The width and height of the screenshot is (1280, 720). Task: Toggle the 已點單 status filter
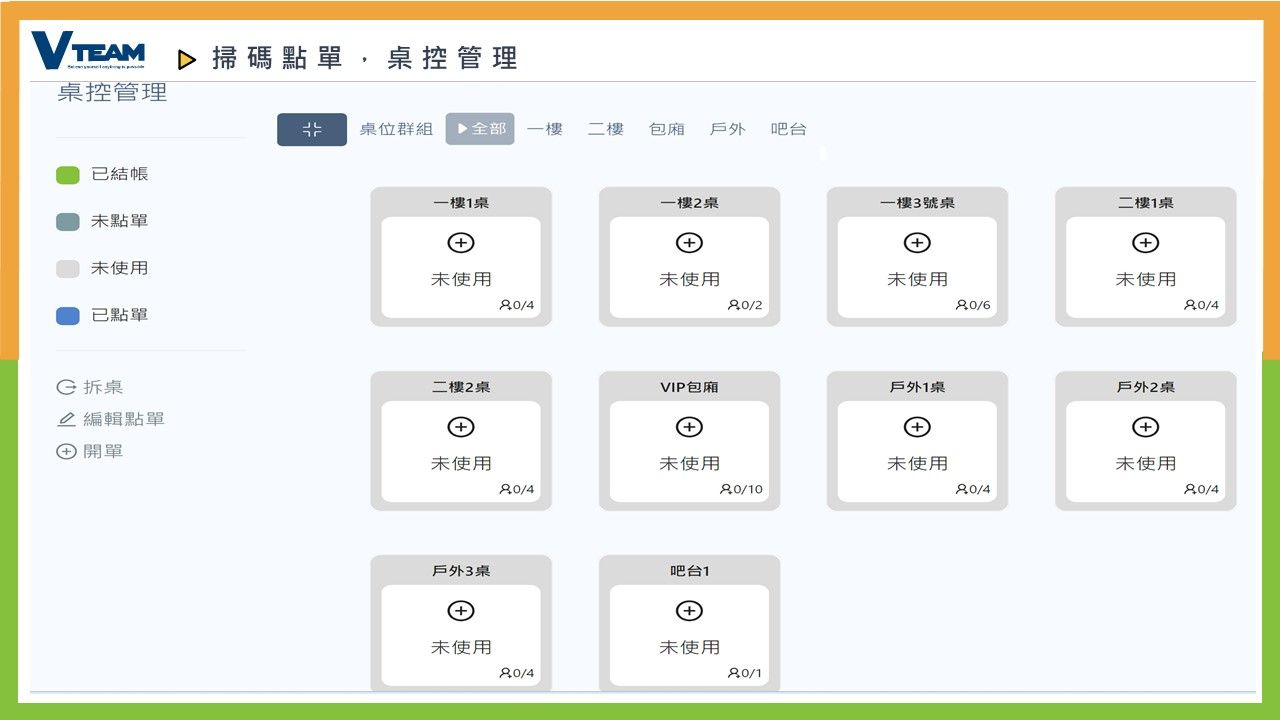67,314
